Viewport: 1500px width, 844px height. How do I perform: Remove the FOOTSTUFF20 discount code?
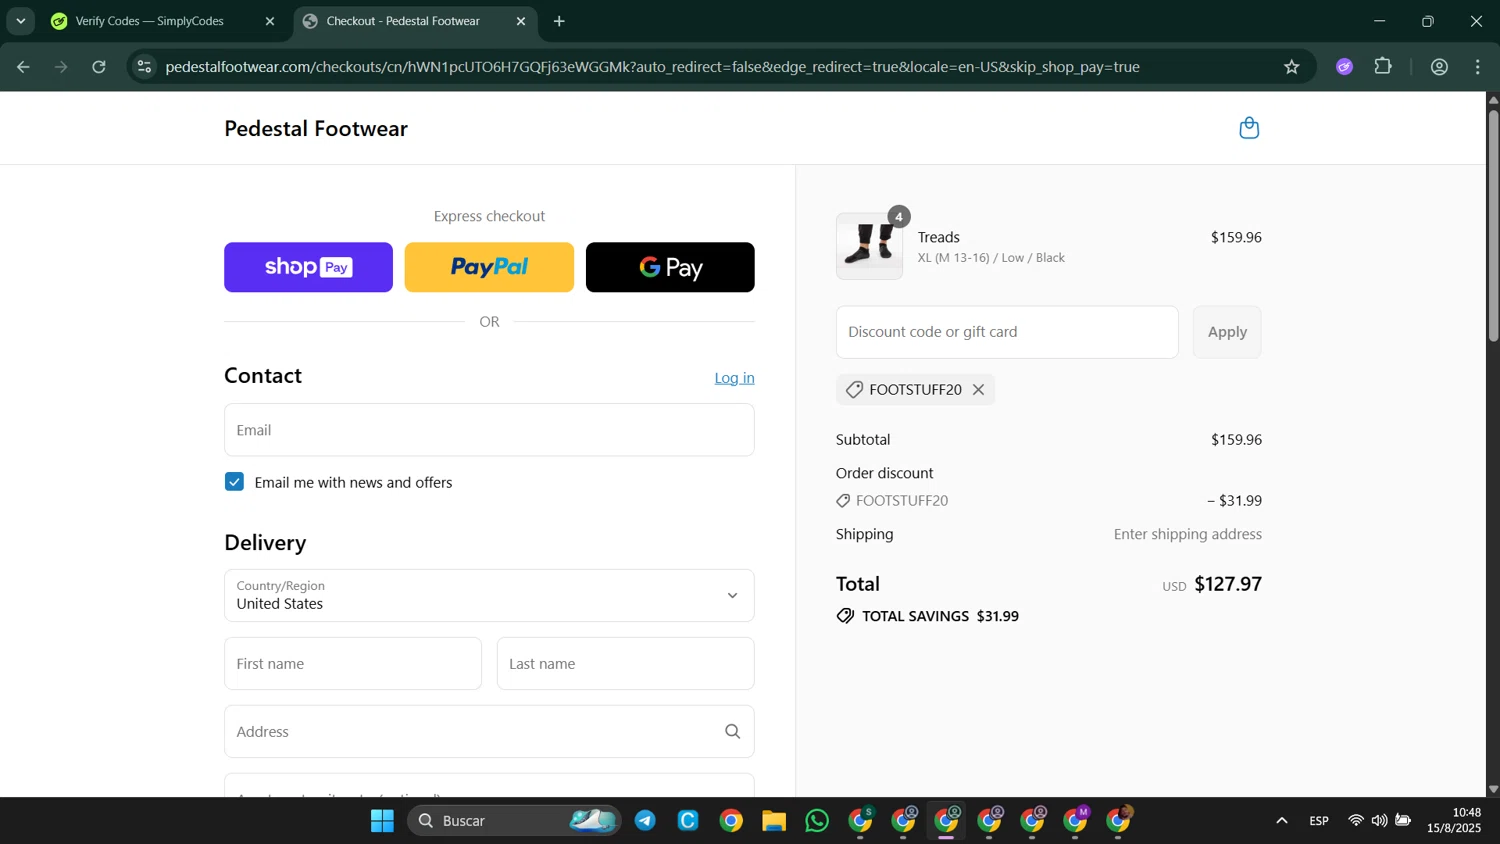[978, 390]
